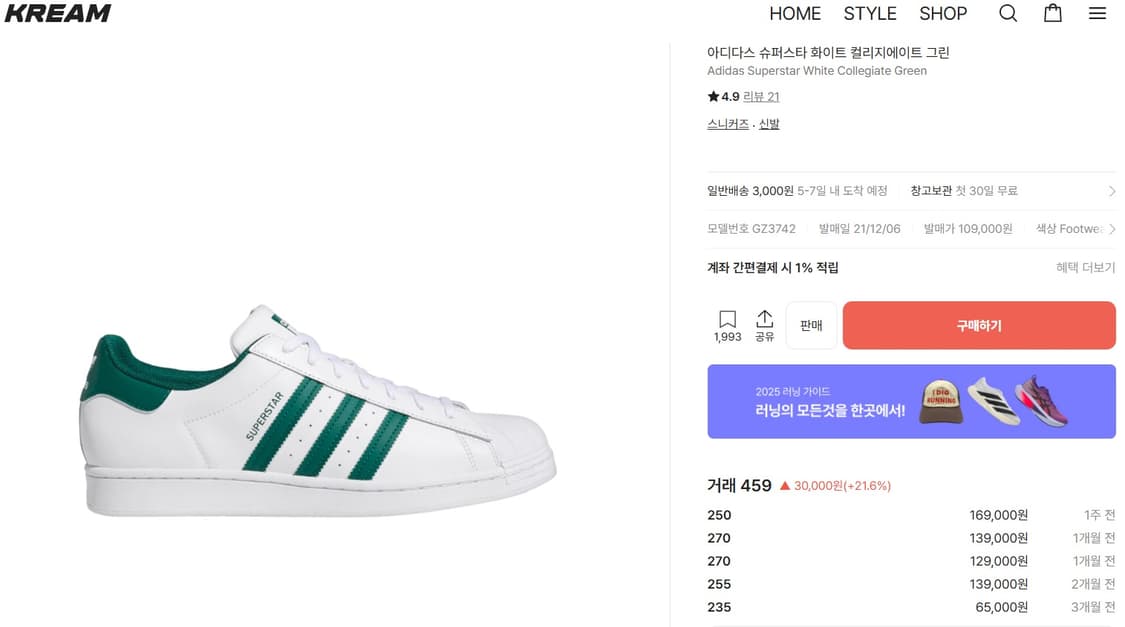Screen dimensions: 1125x627
Task: Click the 구매하기 purchase button
Action: click(x=978, y=325)
